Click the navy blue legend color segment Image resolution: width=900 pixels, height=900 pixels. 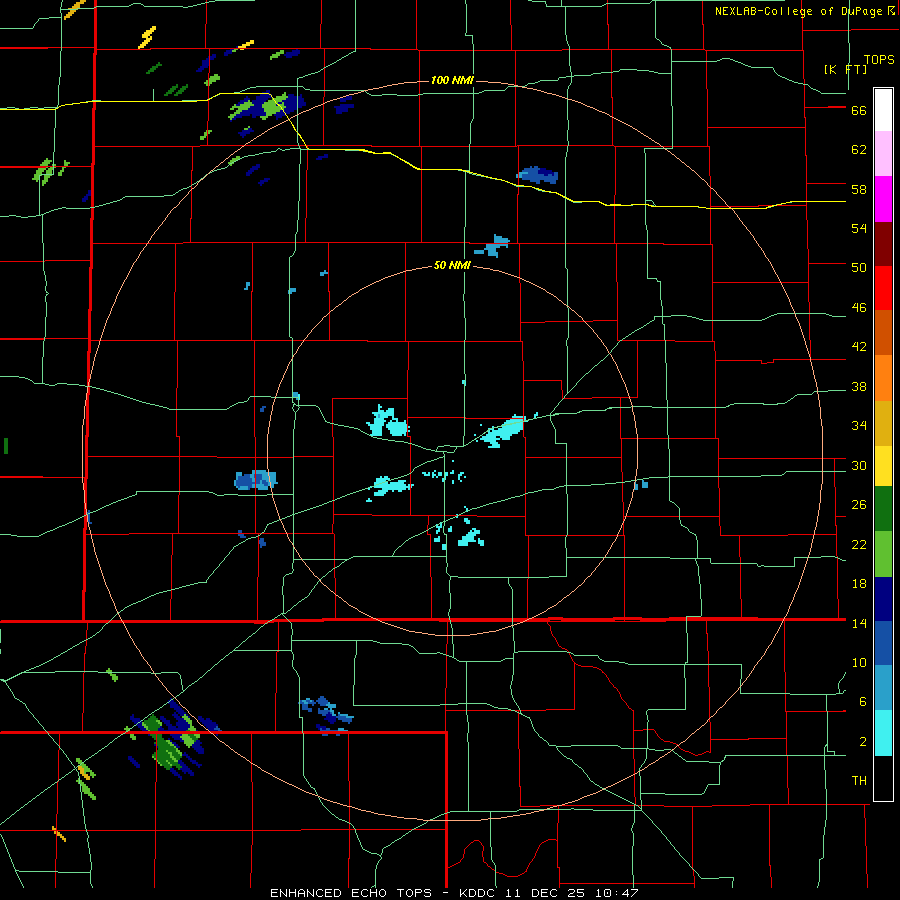pos(883,599)
